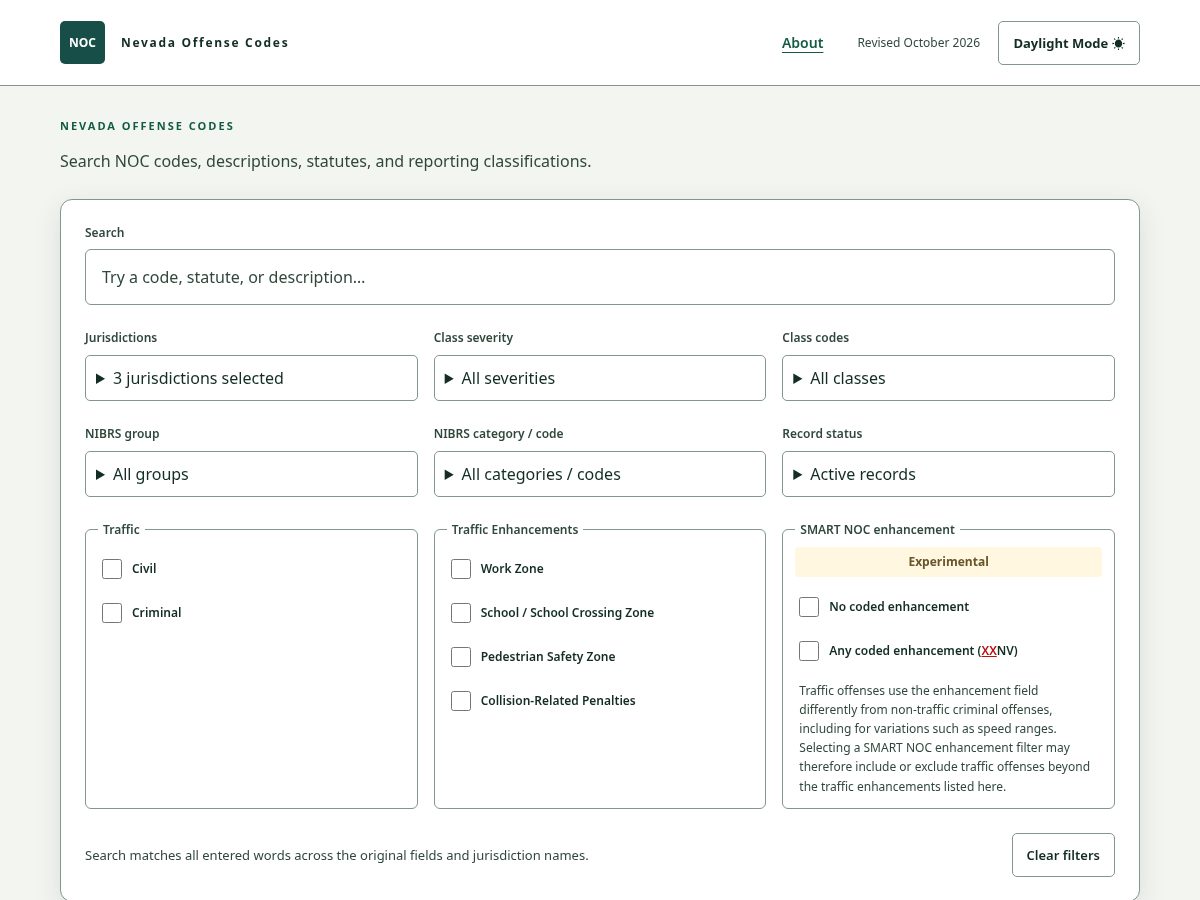Tick School / School Crossing Zone checkbox
This screenshot has width=1200, height=900.
tap(461, 613)
